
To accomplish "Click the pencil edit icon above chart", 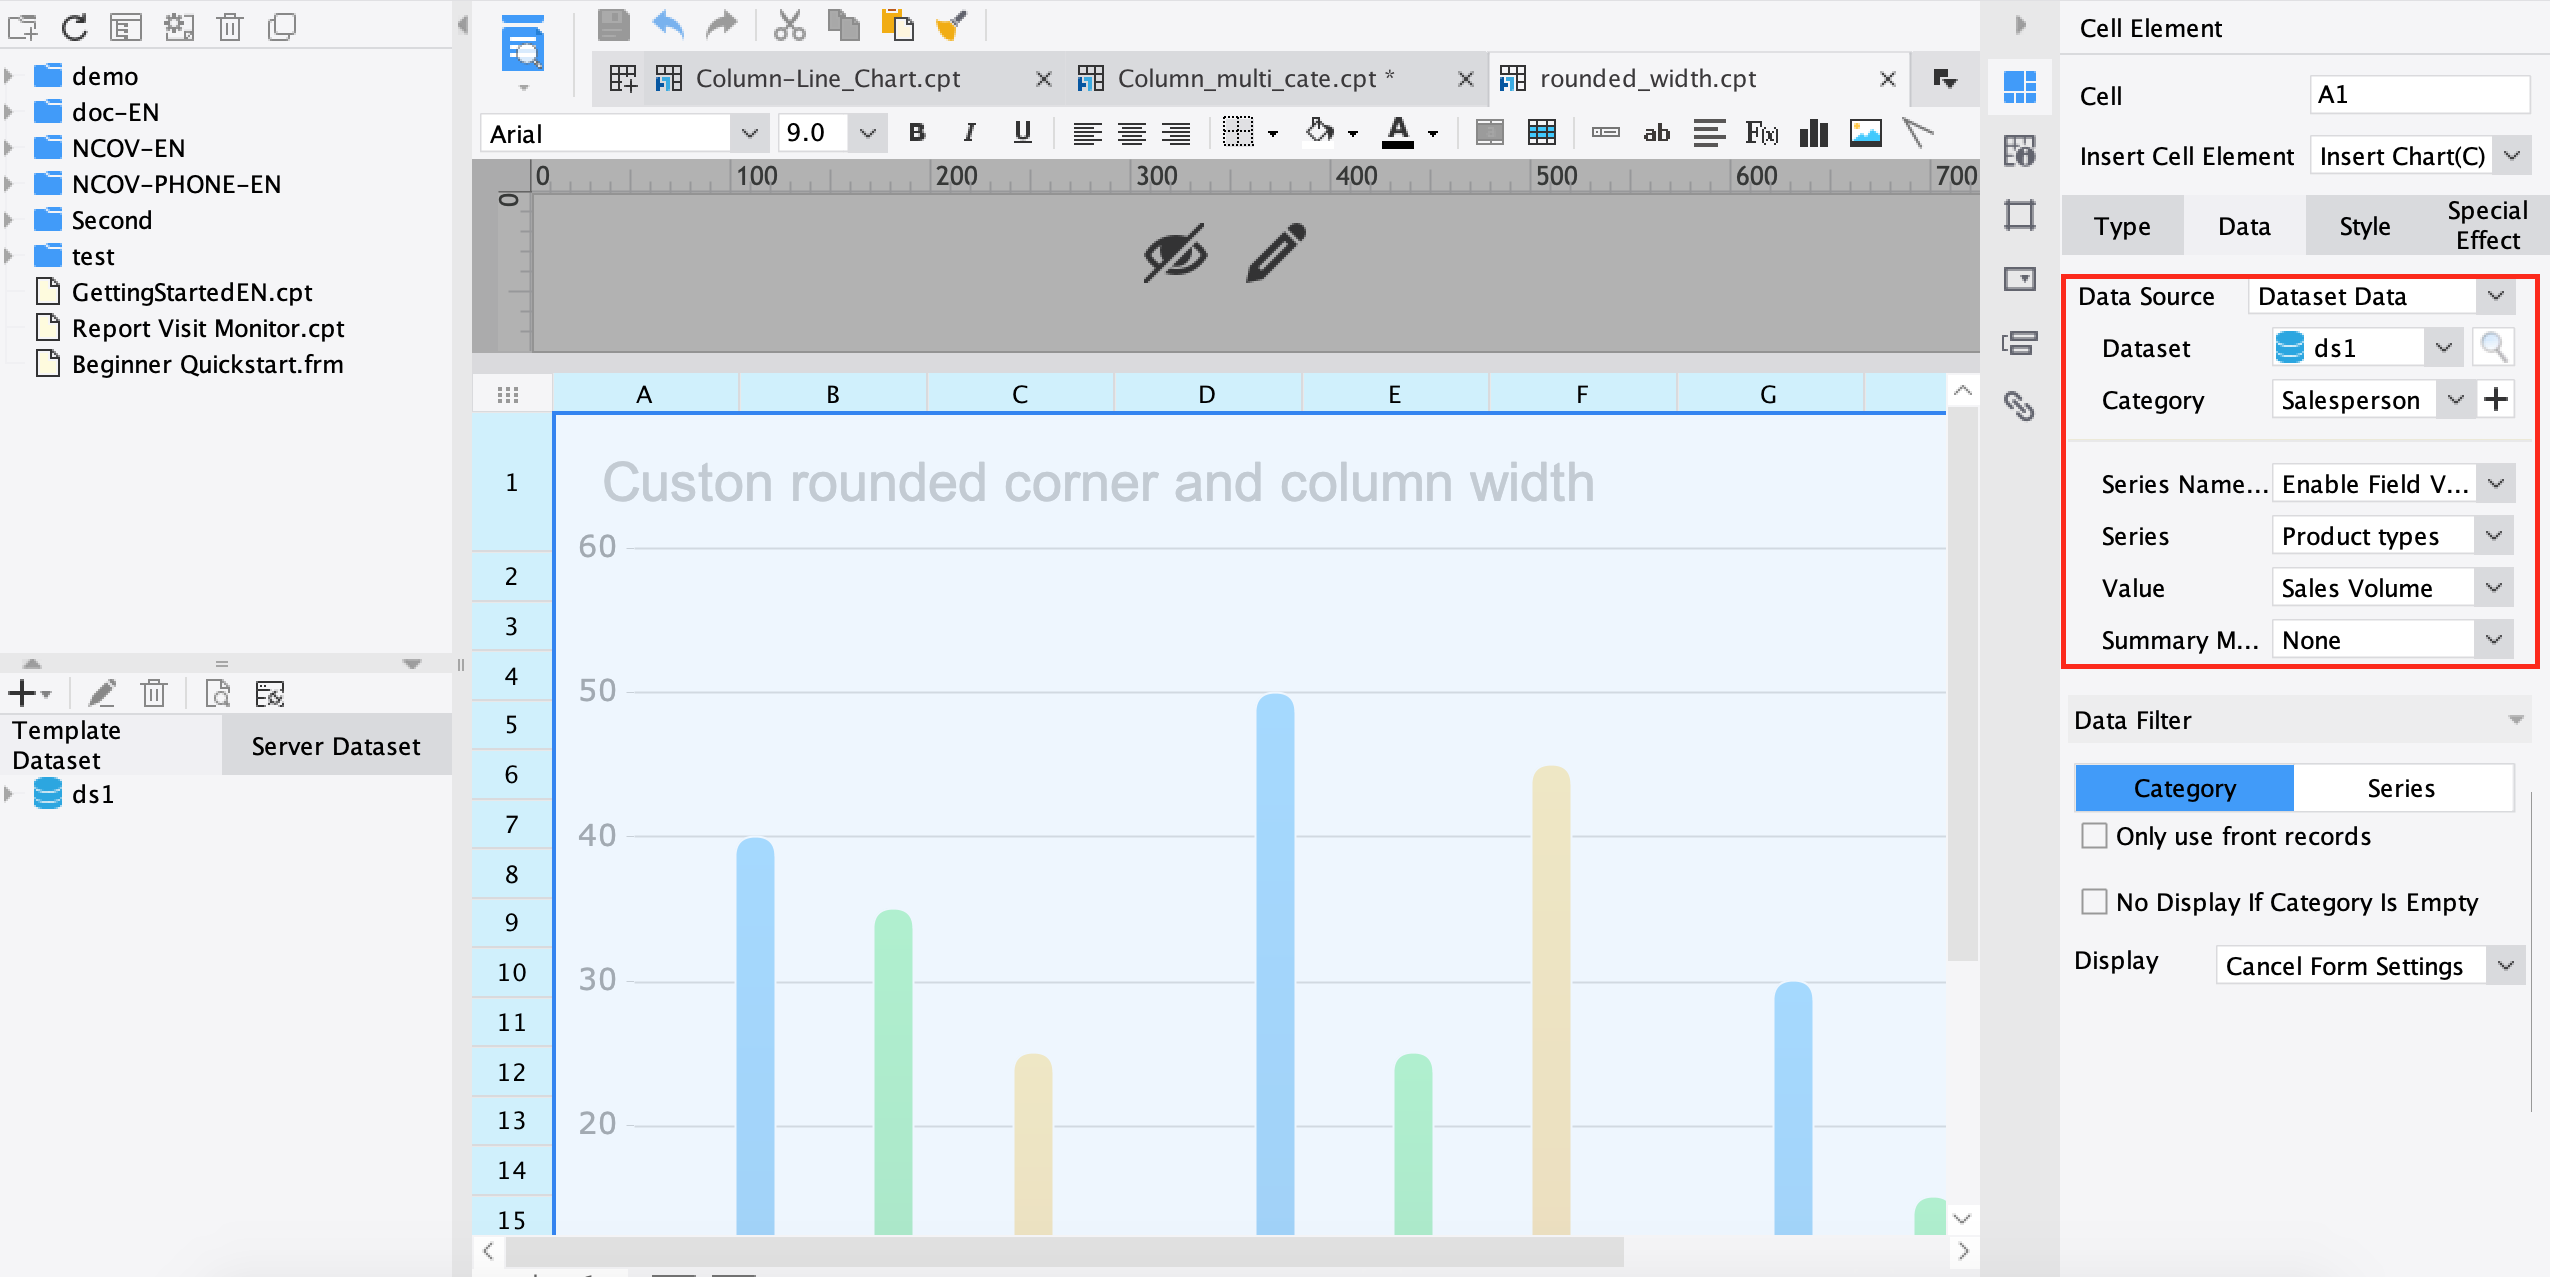I will pos(1275,252).
